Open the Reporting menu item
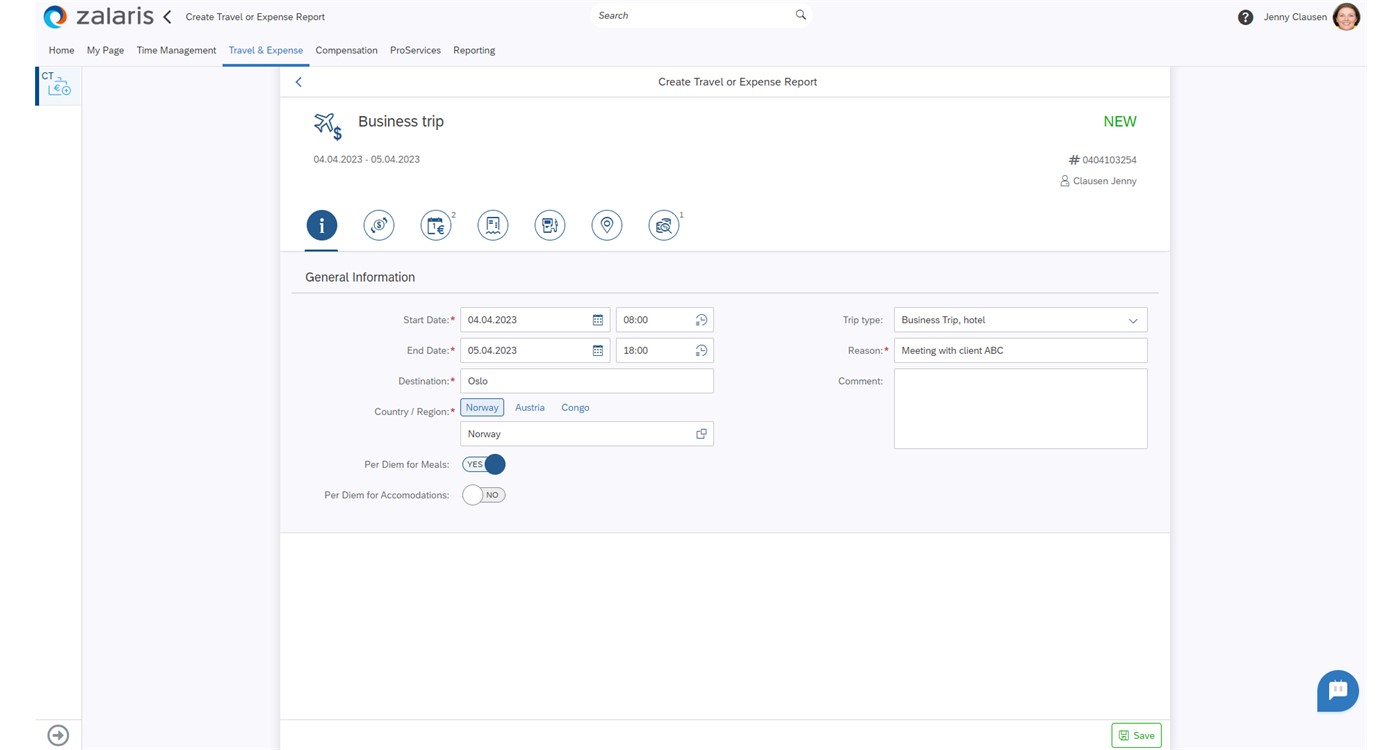The width and height of the screenshot is (1400, 750). 474,50
